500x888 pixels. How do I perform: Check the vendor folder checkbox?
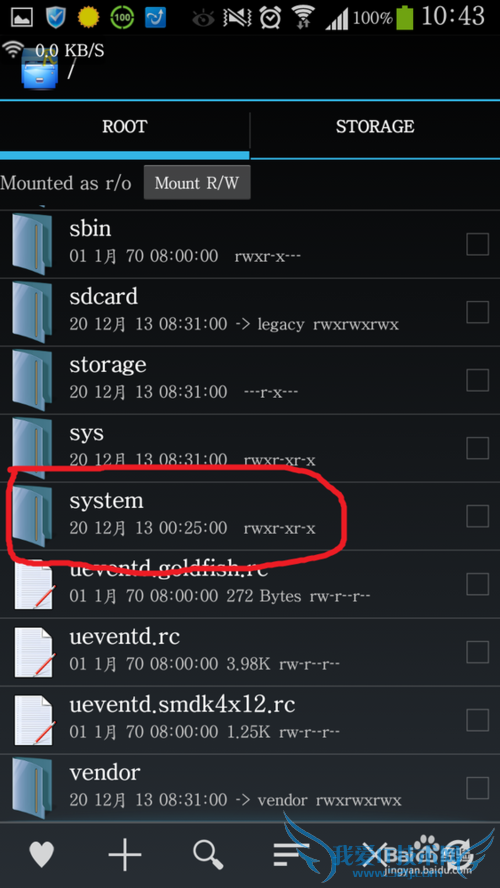pyautogui.click(x=477, y=788)
